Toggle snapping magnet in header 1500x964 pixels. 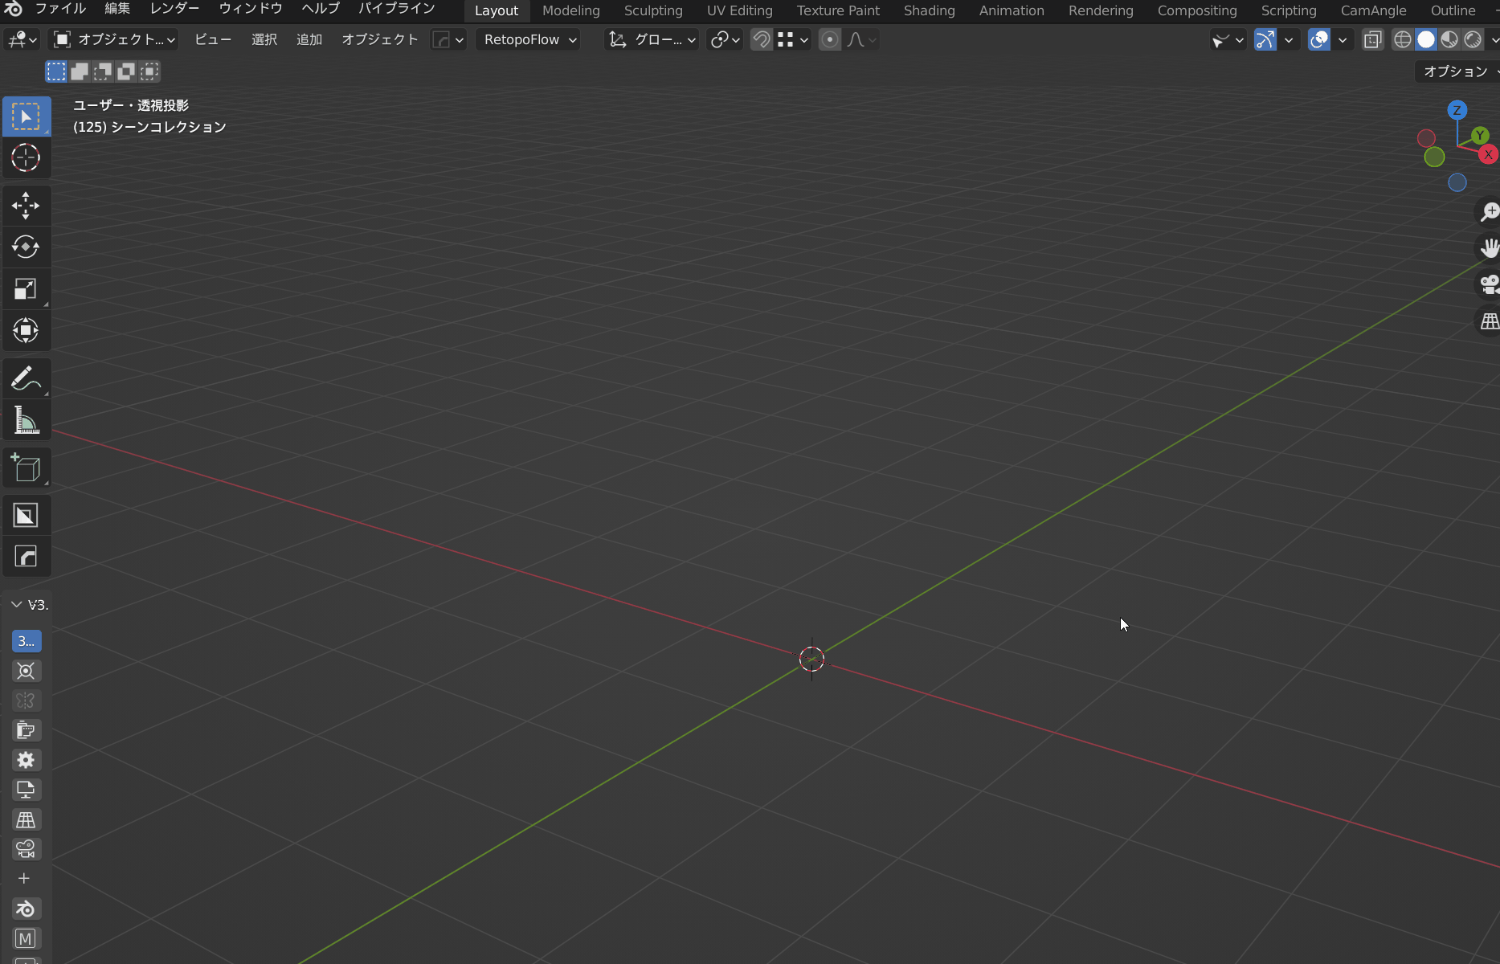[x=761, y=40]
